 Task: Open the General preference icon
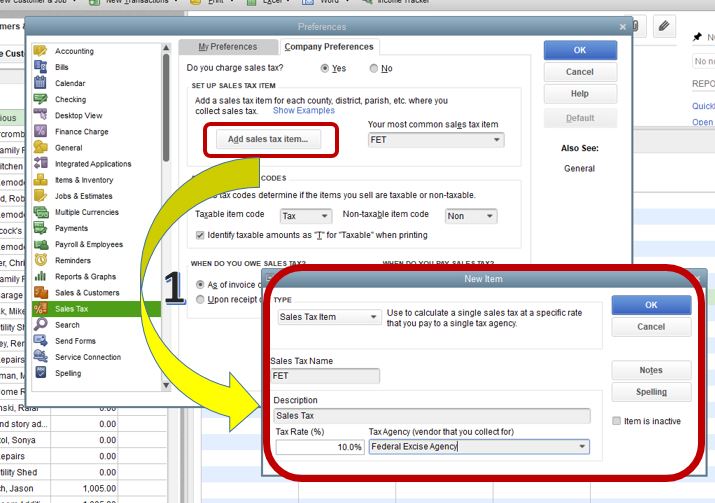click(x=40, y=147)
